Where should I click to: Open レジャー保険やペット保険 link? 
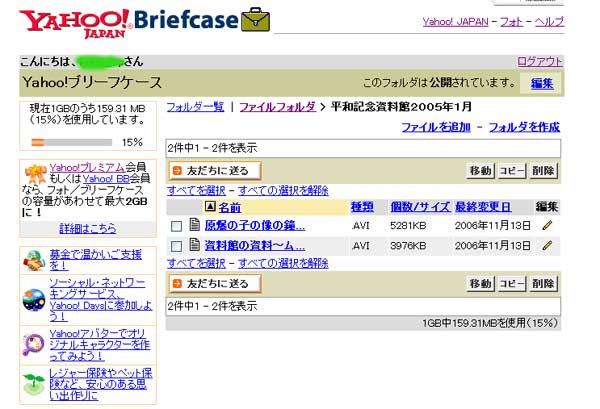(101, 384)
